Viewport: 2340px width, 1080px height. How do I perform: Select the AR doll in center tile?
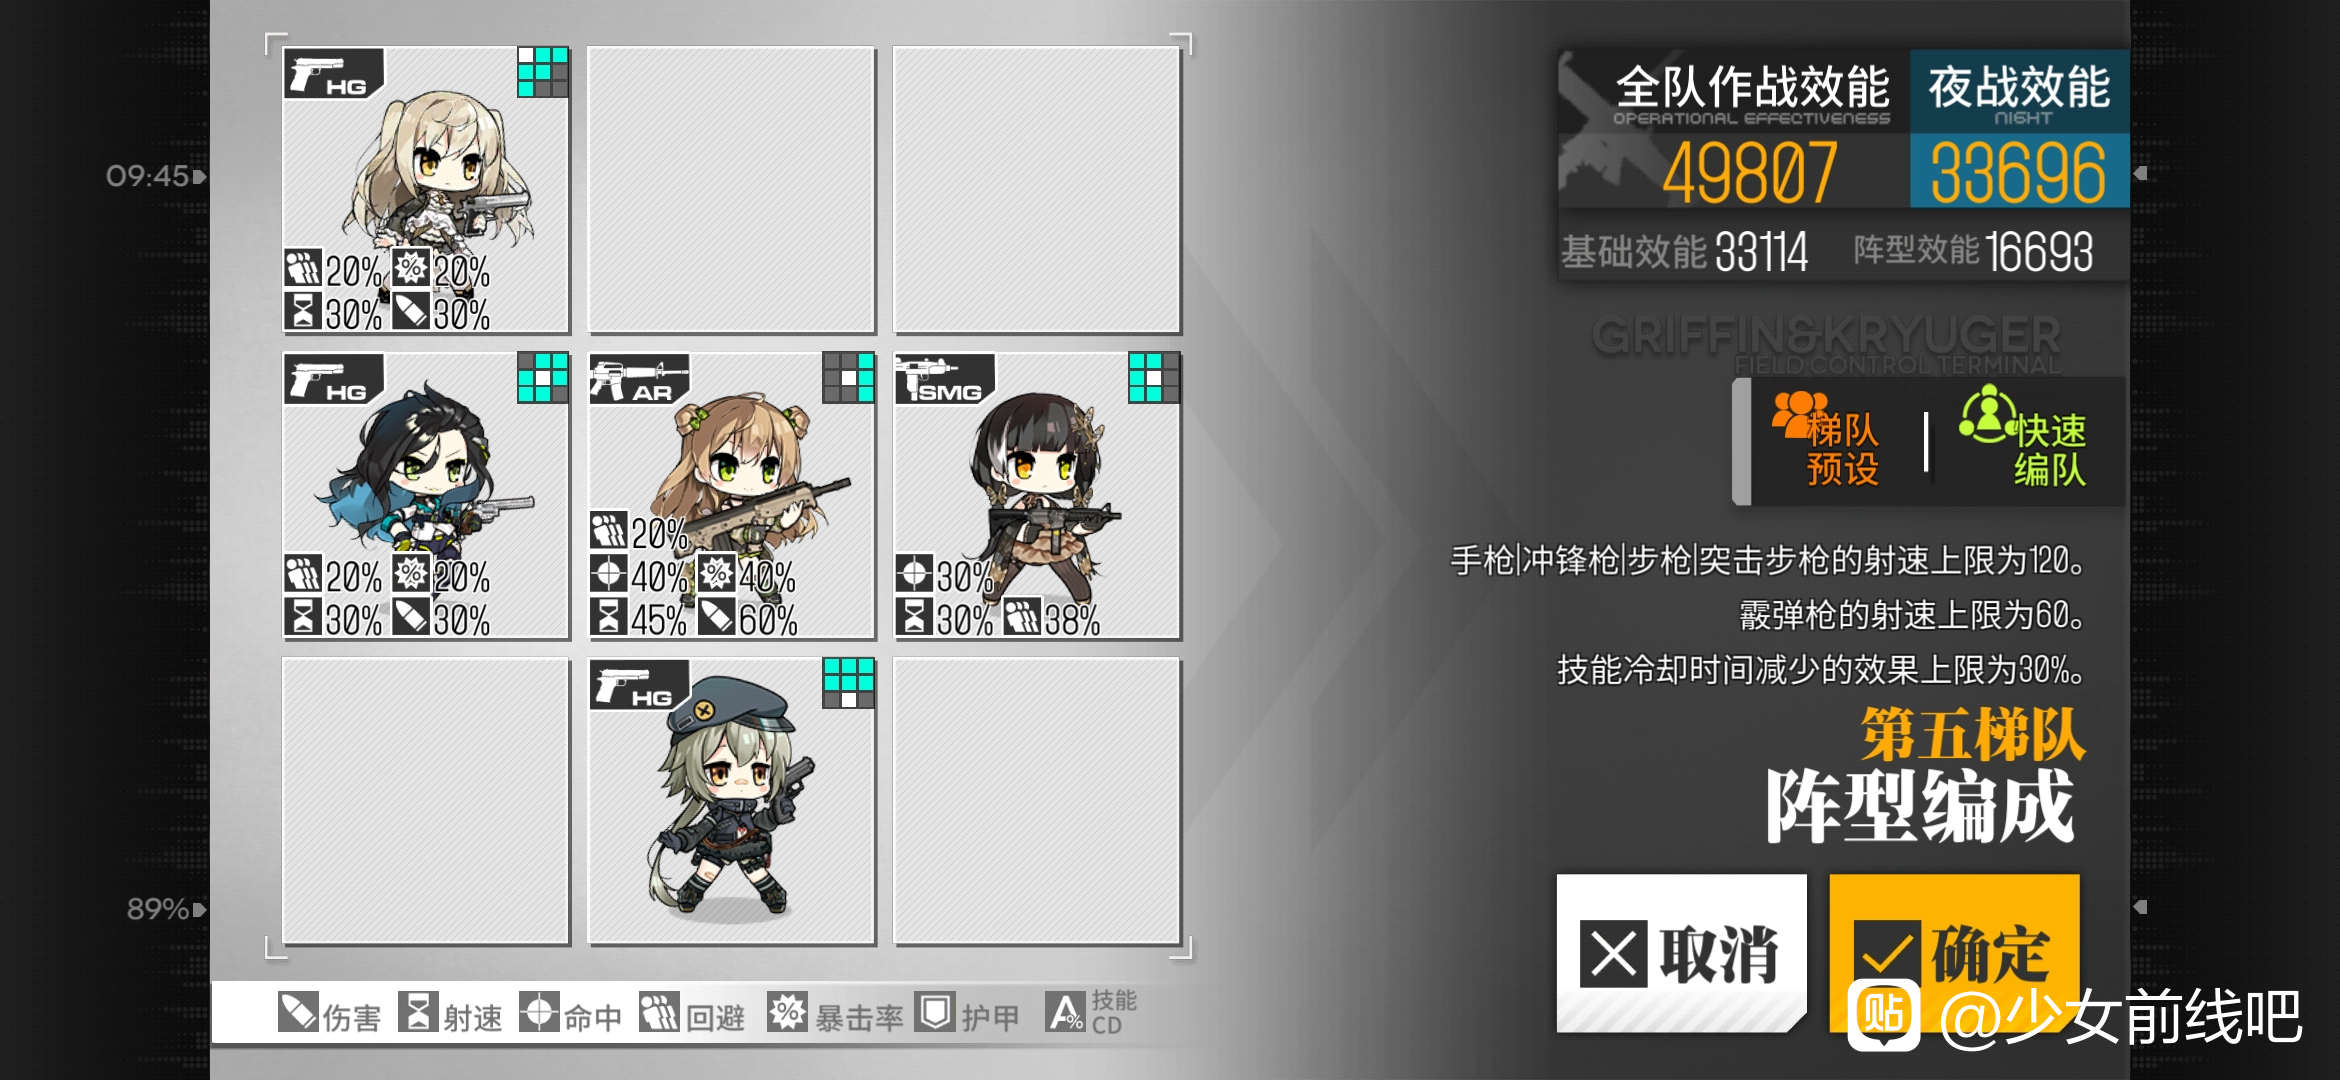pyautogui.click(x=731, y=496)
